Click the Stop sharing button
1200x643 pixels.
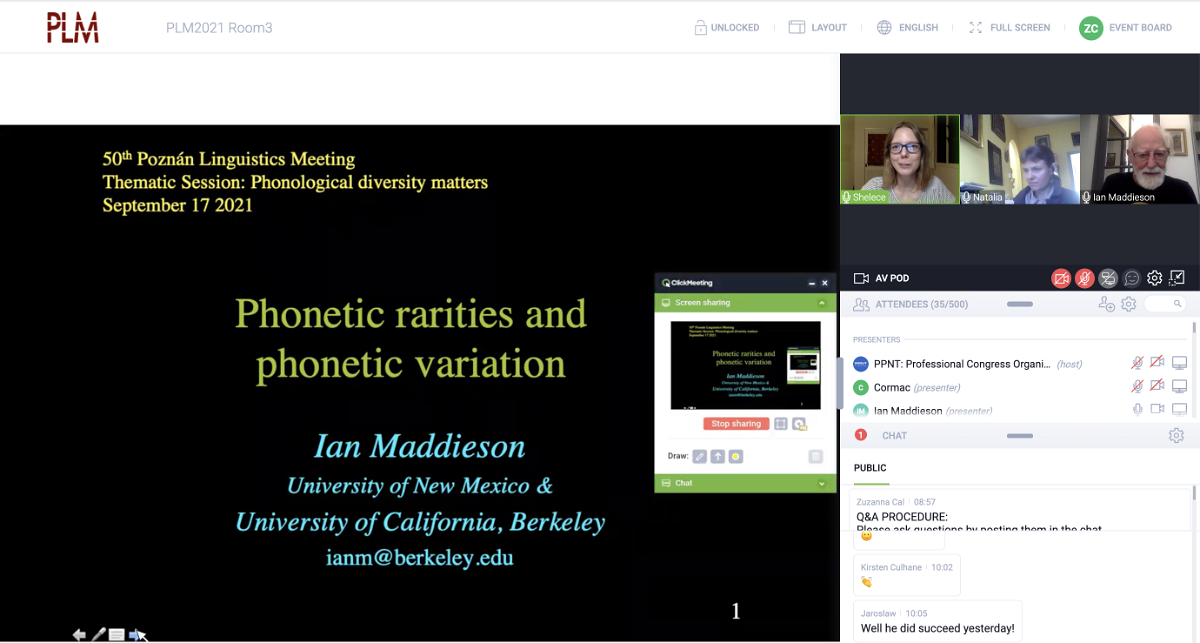(x=736, y=424)
